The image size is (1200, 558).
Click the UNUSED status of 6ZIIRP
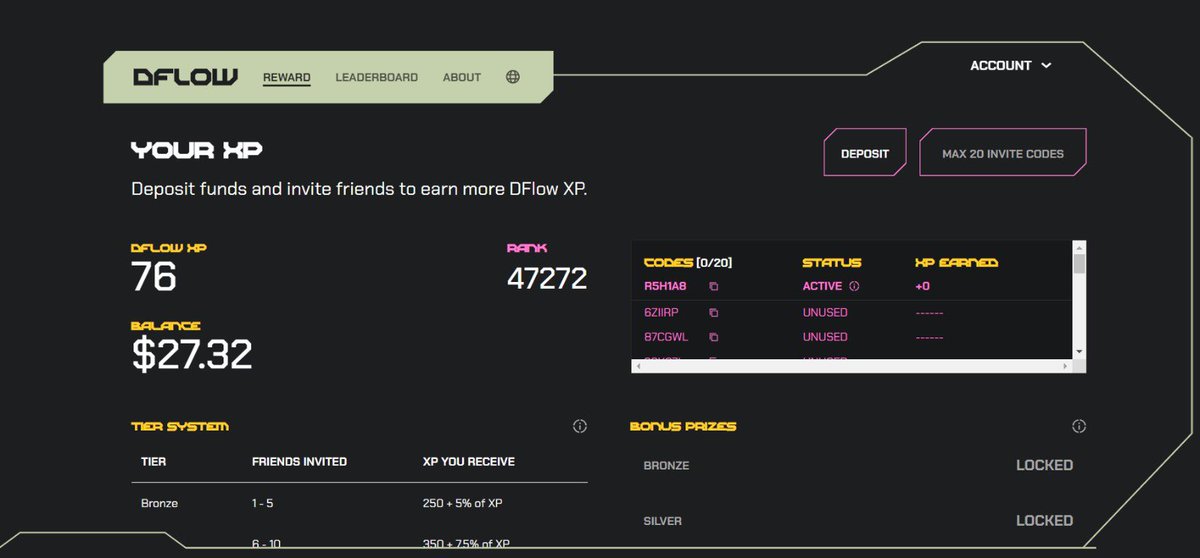coord(825,313)
